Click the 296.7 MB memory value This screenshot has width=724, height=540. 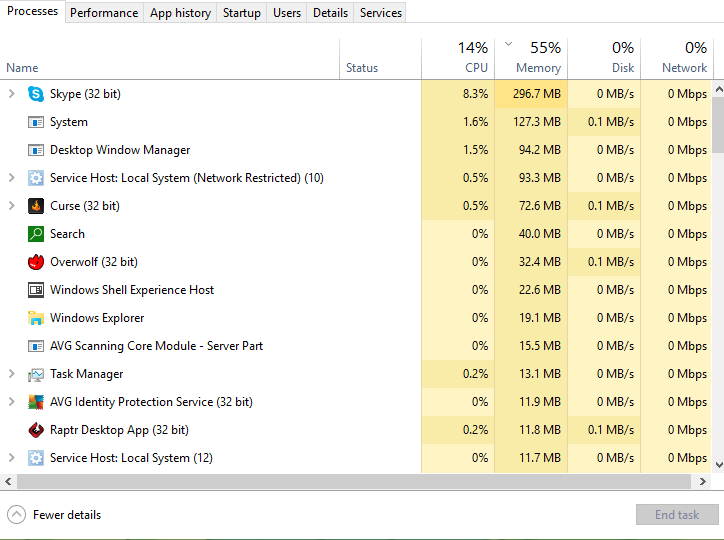click(537, 94)
